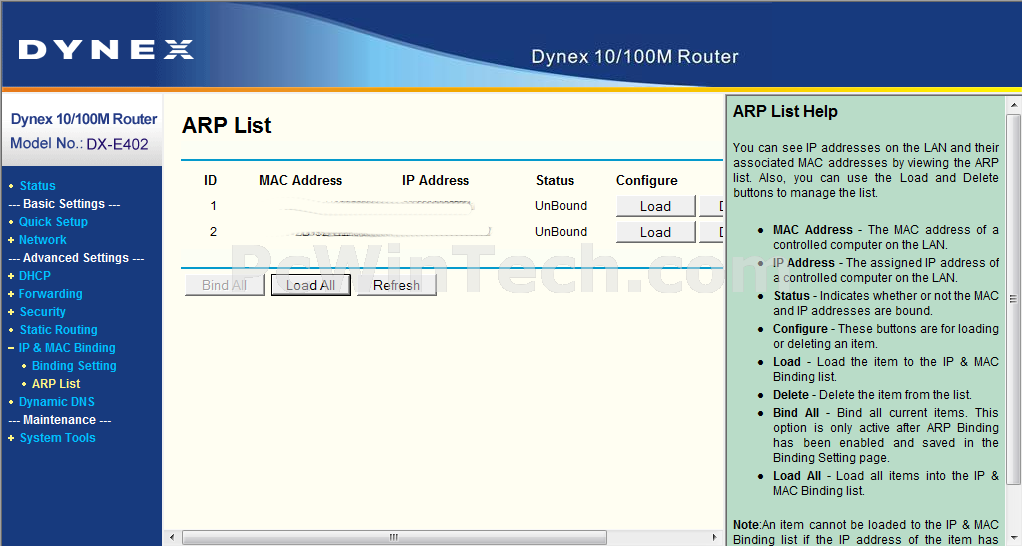Click help panel scrollbar up arrow

coord(1014,104)
